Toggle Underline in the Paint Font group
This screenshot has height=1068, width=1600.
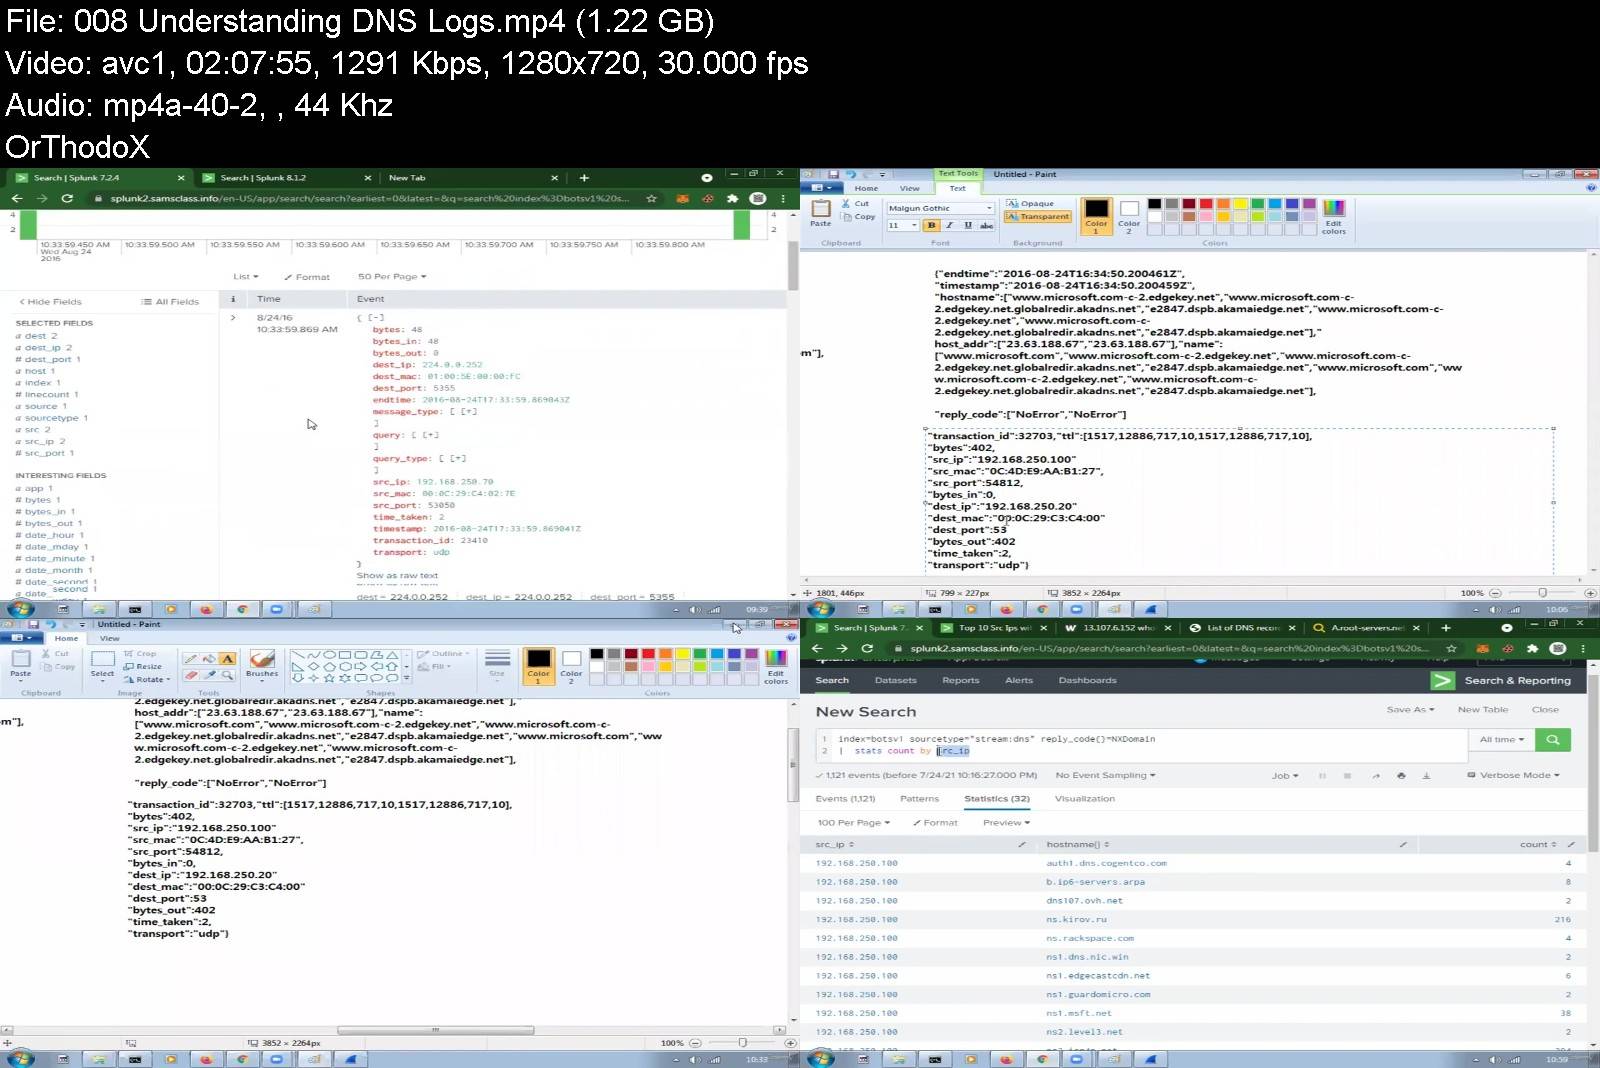click(x=968, y=225)
